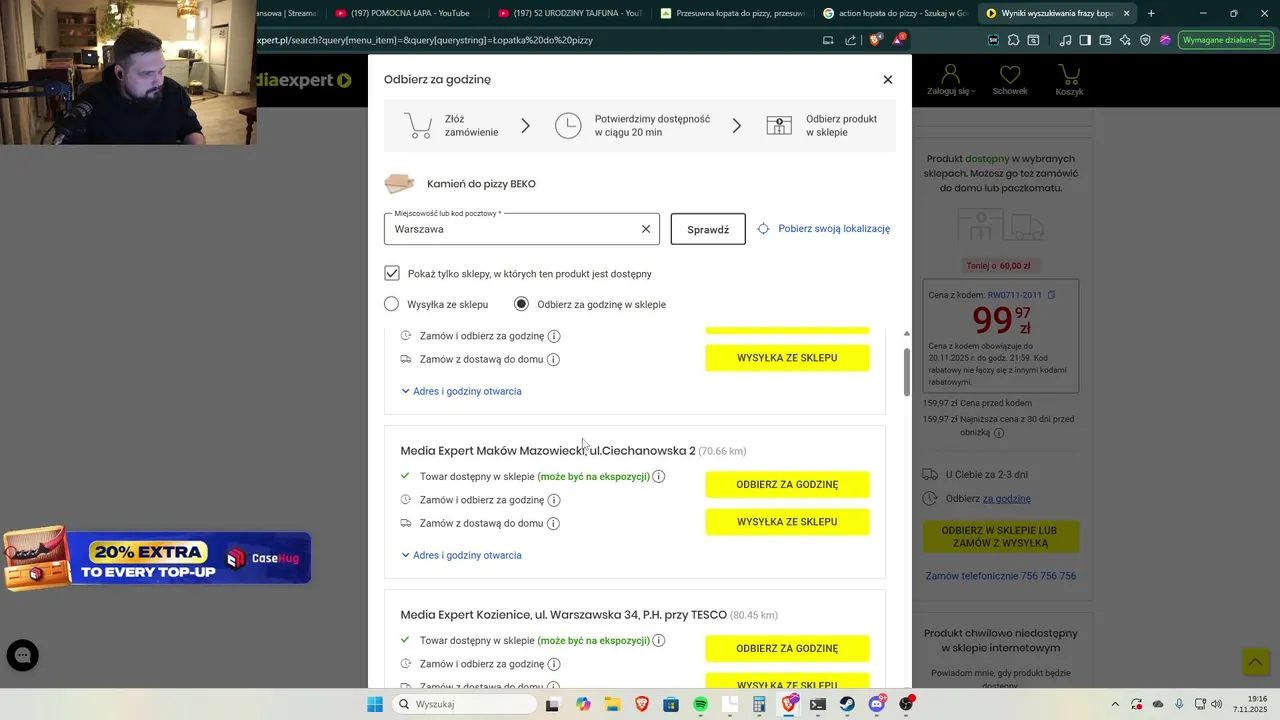
Task: Open info icon for Zamów i odbierz, first store
Action: (x=554, y=336)
